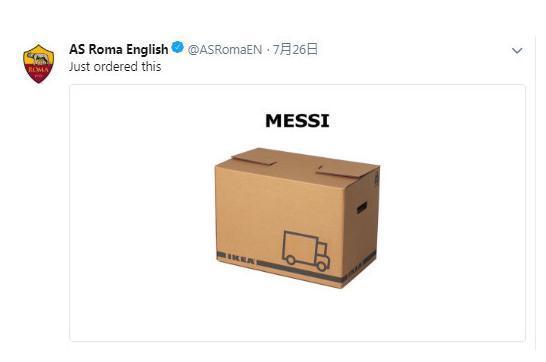546x362 pixels.
Task: Click the dark stripe along the box bottom
Action: click(x=301, y=270)
